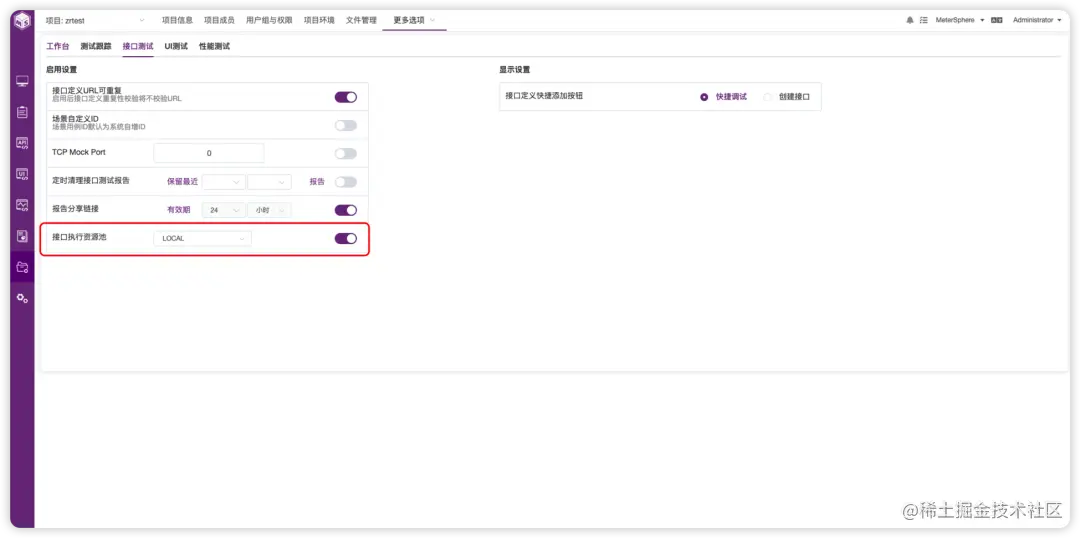The height and width of the screenshot is (538, 1080).
Task: Open the report statistics icon in sidebar
Action: pos(22,236)
